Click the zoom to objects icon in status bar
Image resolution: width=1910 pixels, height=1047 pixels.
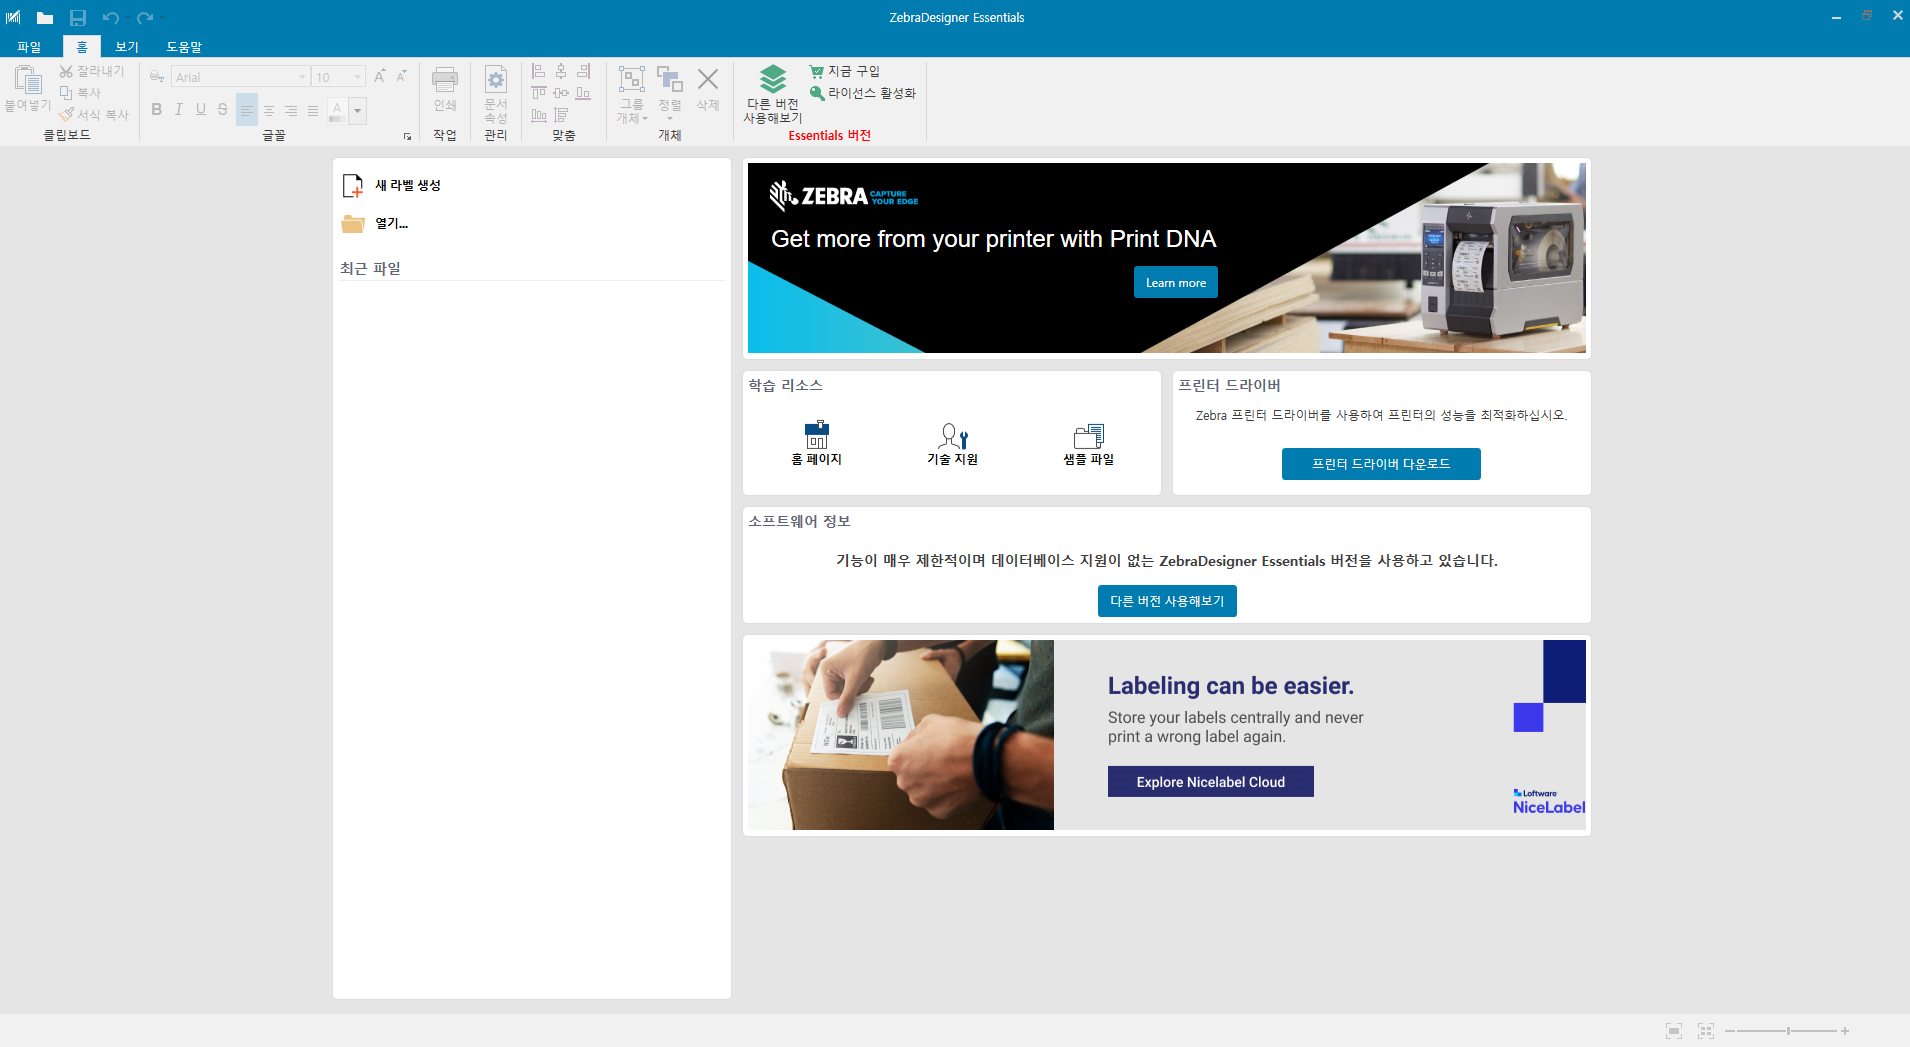pyautogui.click(x=1706, y=1030)
